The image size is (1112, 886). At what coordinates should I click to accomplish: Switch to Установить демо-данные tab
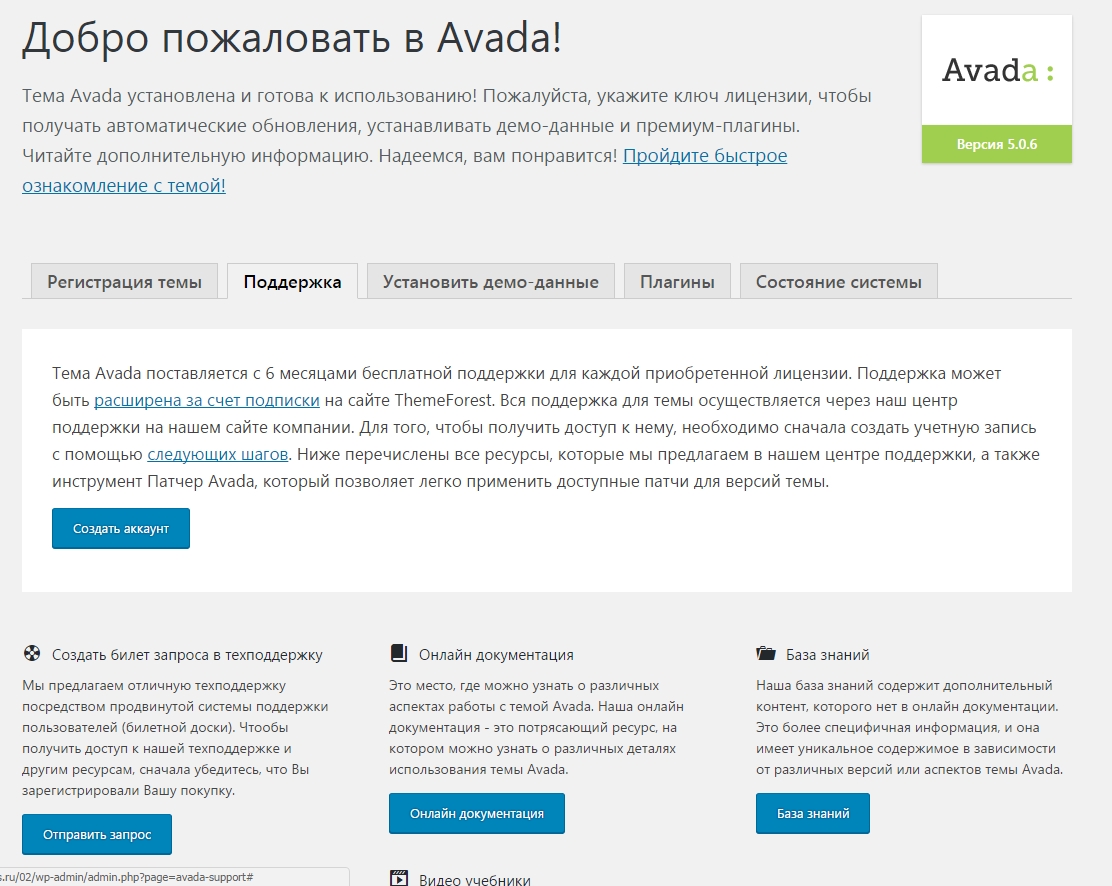coord(491,282)
